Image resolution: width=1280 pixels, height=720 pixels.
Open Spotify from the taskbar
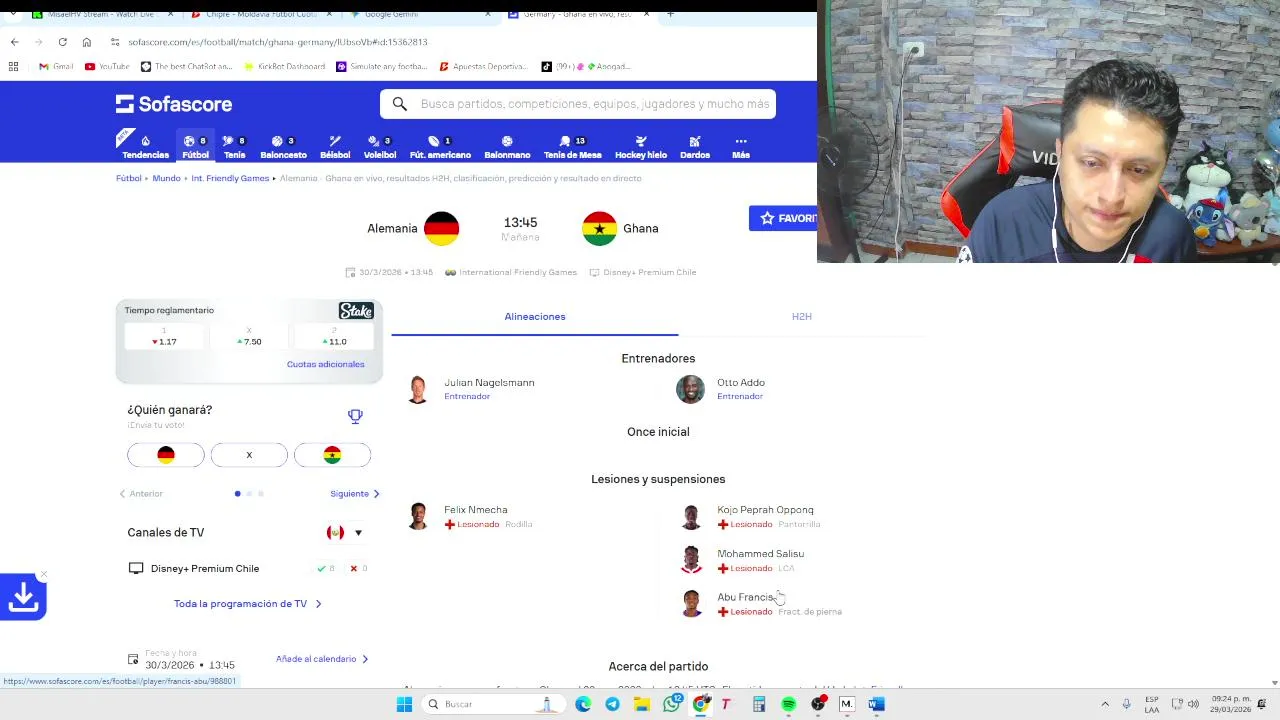(x=788, y=704)
